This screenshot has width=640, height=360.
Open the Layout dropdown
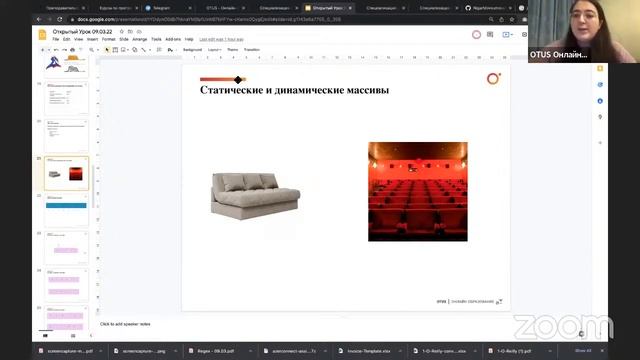point(214,50)
